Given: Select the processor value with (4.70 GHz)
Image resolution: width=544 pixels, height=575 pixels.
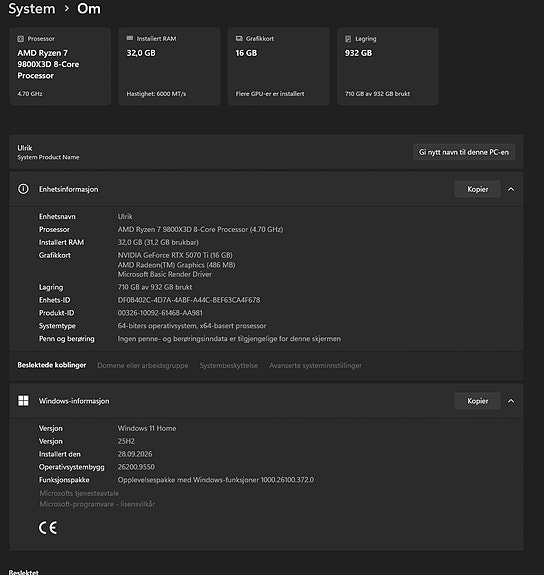Looking at the screenshot, I should coord(200,229).
